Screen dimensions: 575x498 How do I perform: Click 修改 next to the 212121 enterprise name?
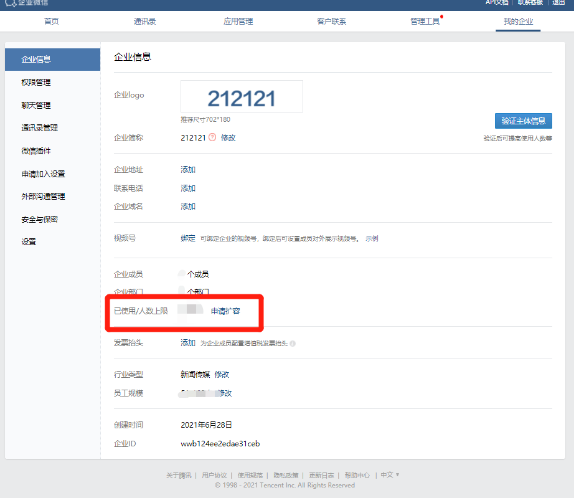(x=228, y=138)
